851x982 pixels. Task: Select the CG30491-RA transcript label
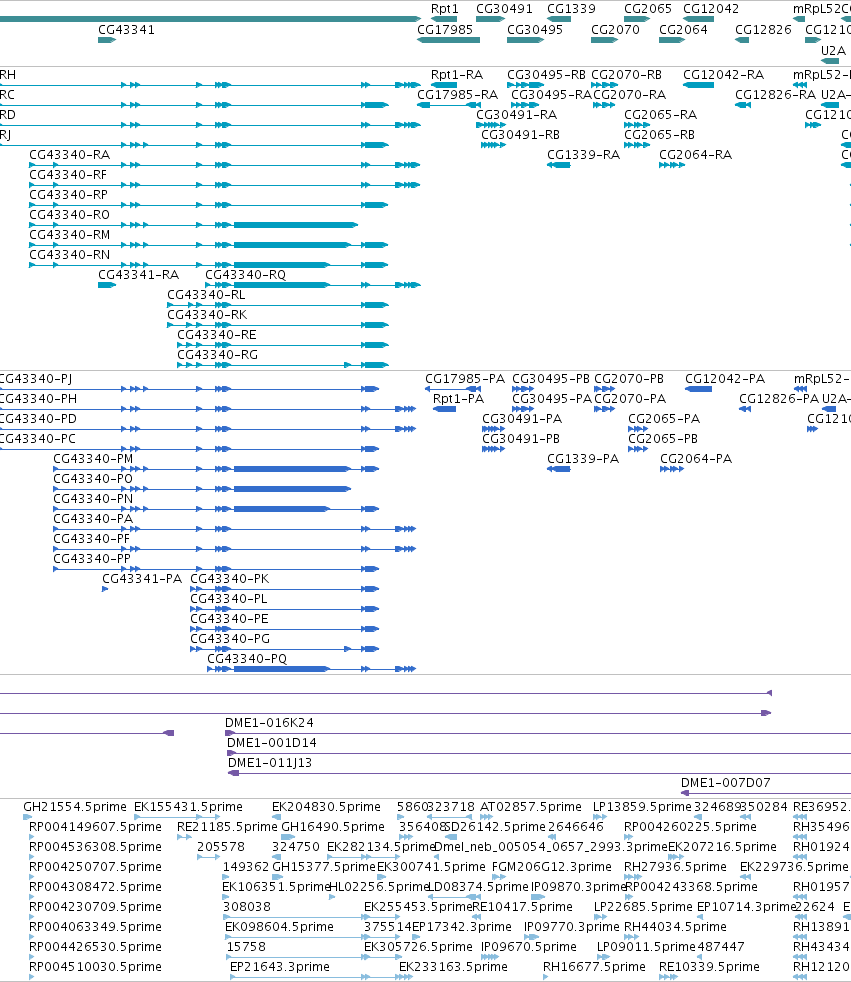516,115
